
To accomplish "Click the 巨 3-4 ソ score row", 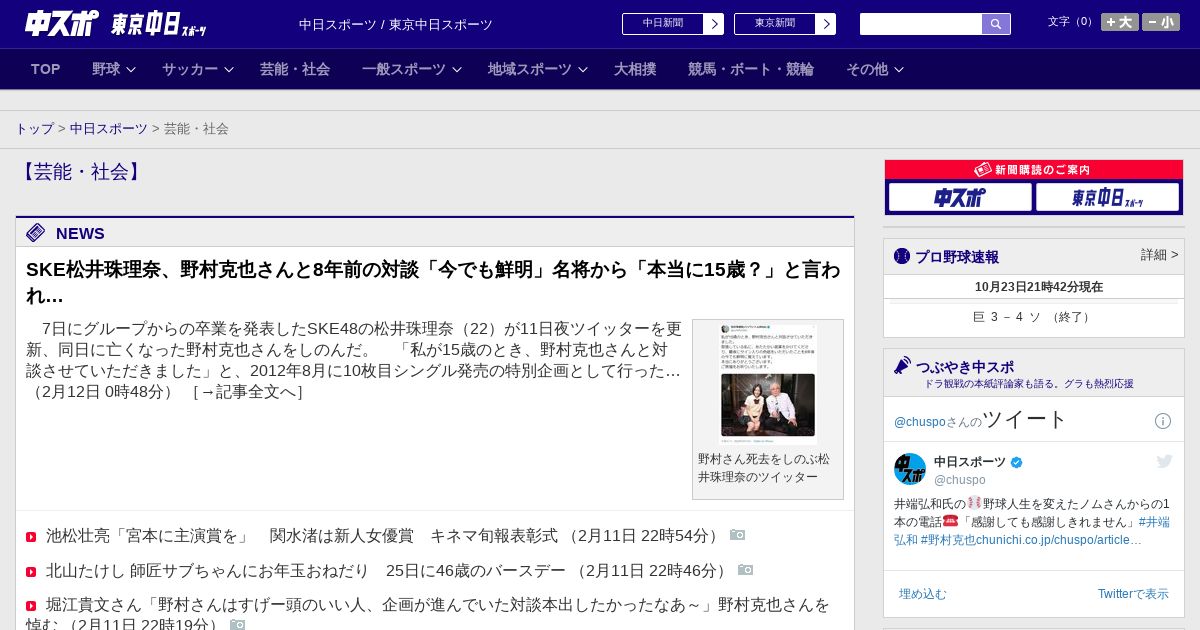I will pos(1034,317).
